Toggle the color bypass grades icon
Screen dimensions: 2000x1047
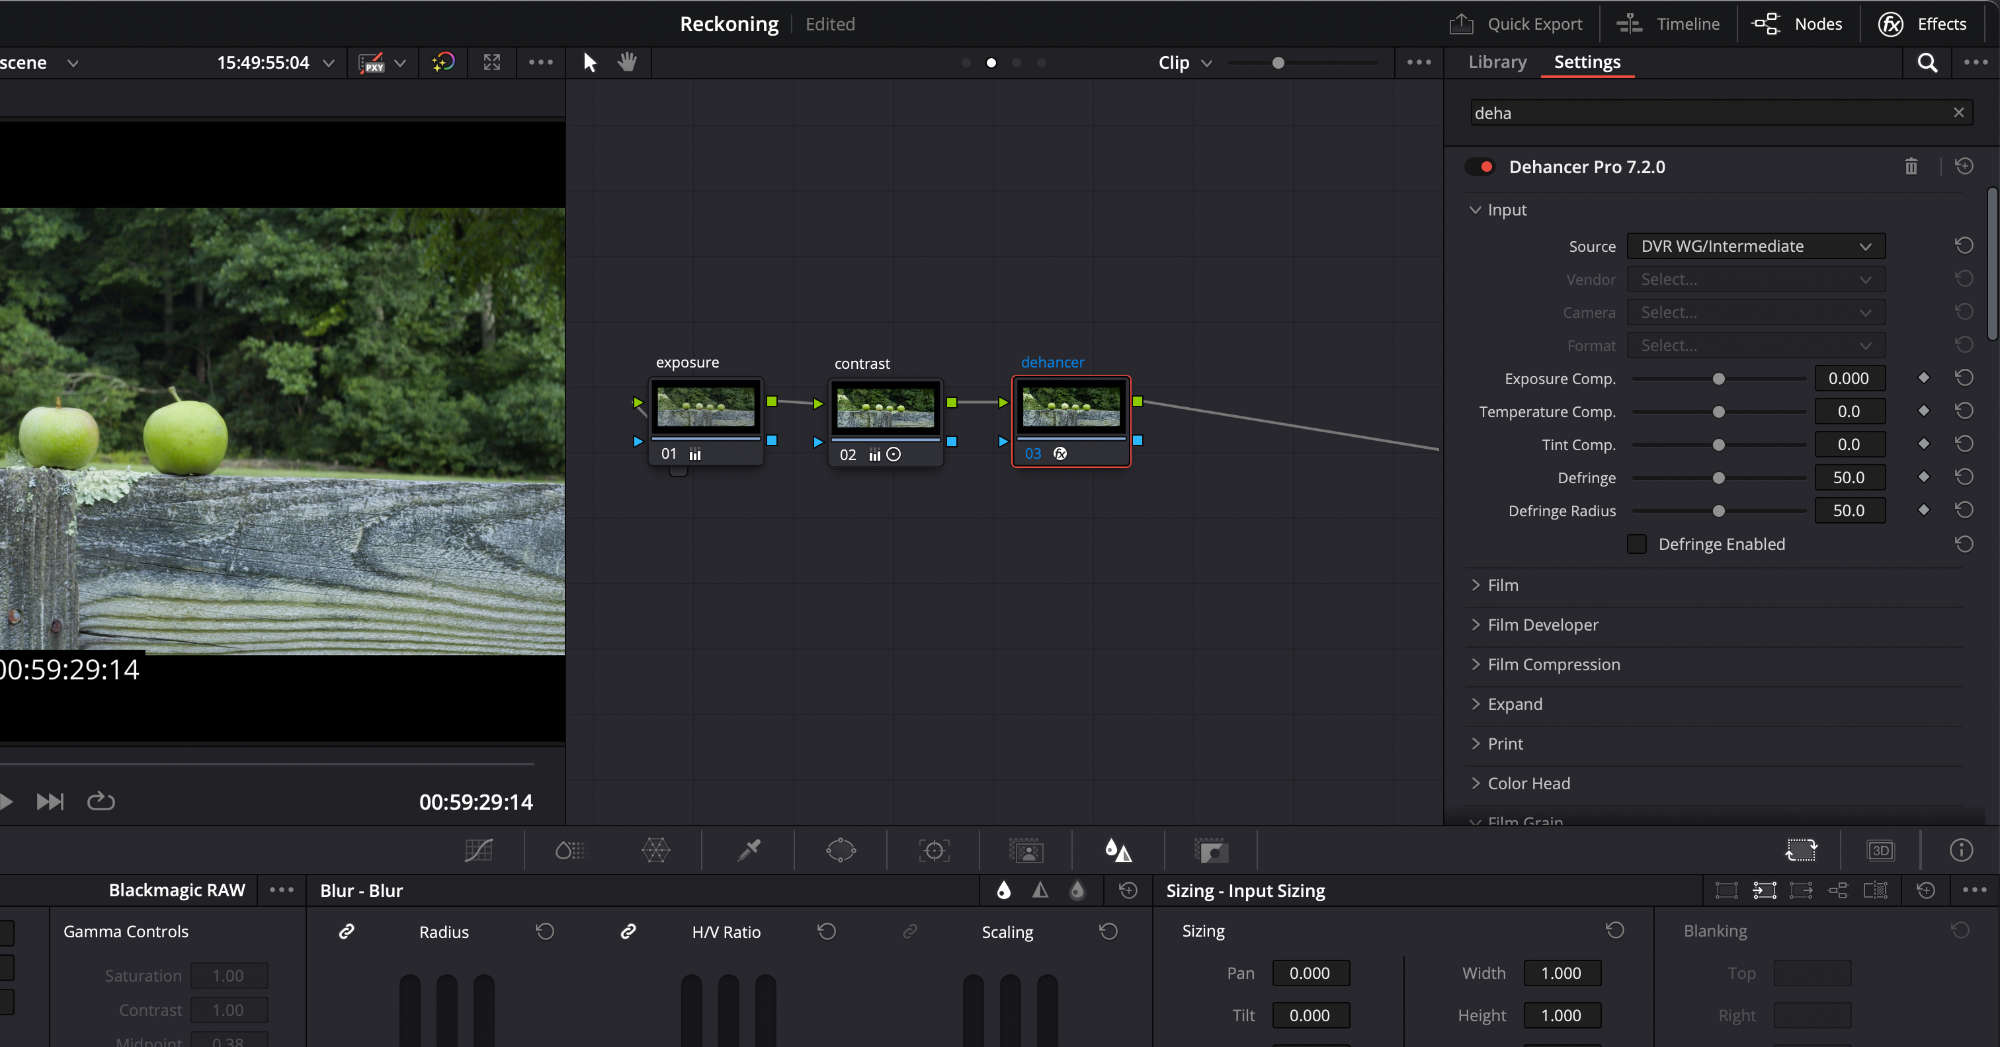[443, 62]
